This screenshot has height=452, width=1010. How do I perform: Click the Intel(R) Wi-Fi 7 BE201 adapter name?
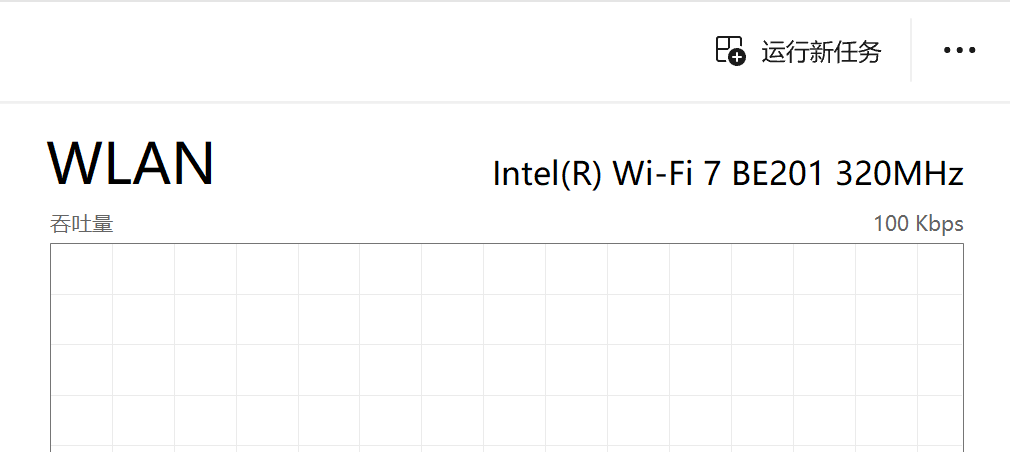[x=728, y=174]
